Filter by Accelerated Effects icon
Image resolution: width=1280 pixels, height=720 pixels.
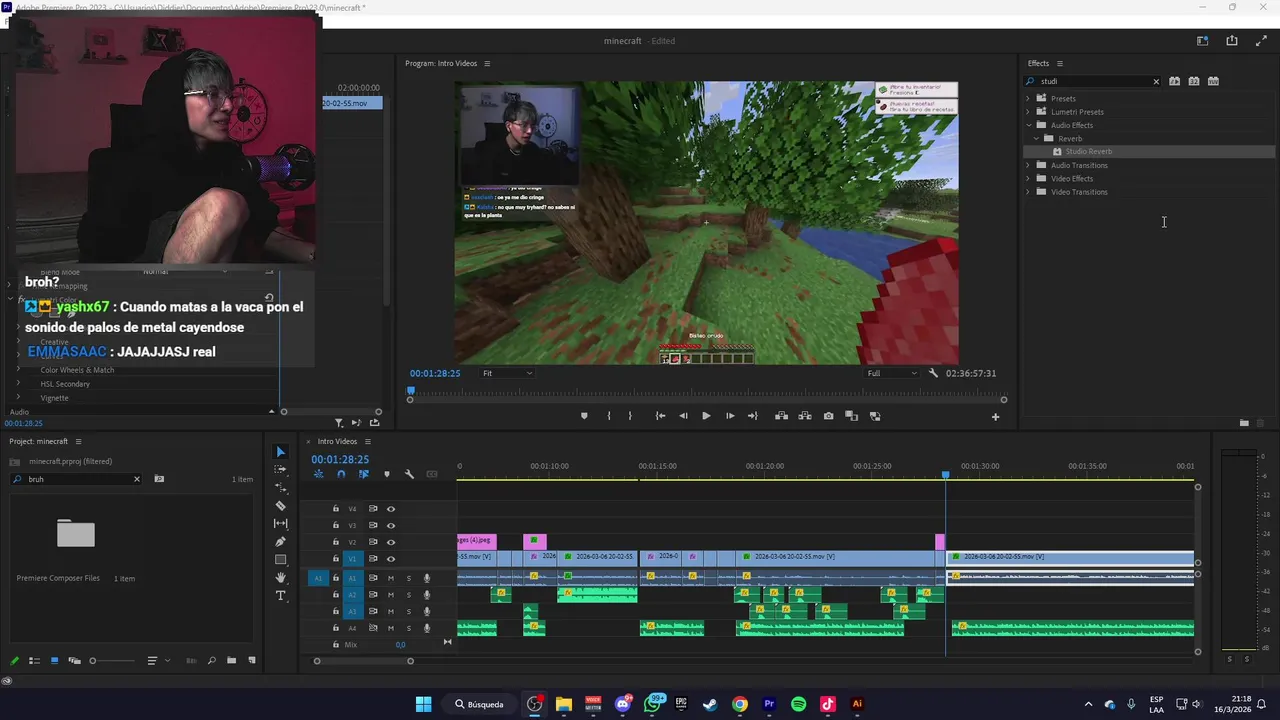tap(1175, 81)
